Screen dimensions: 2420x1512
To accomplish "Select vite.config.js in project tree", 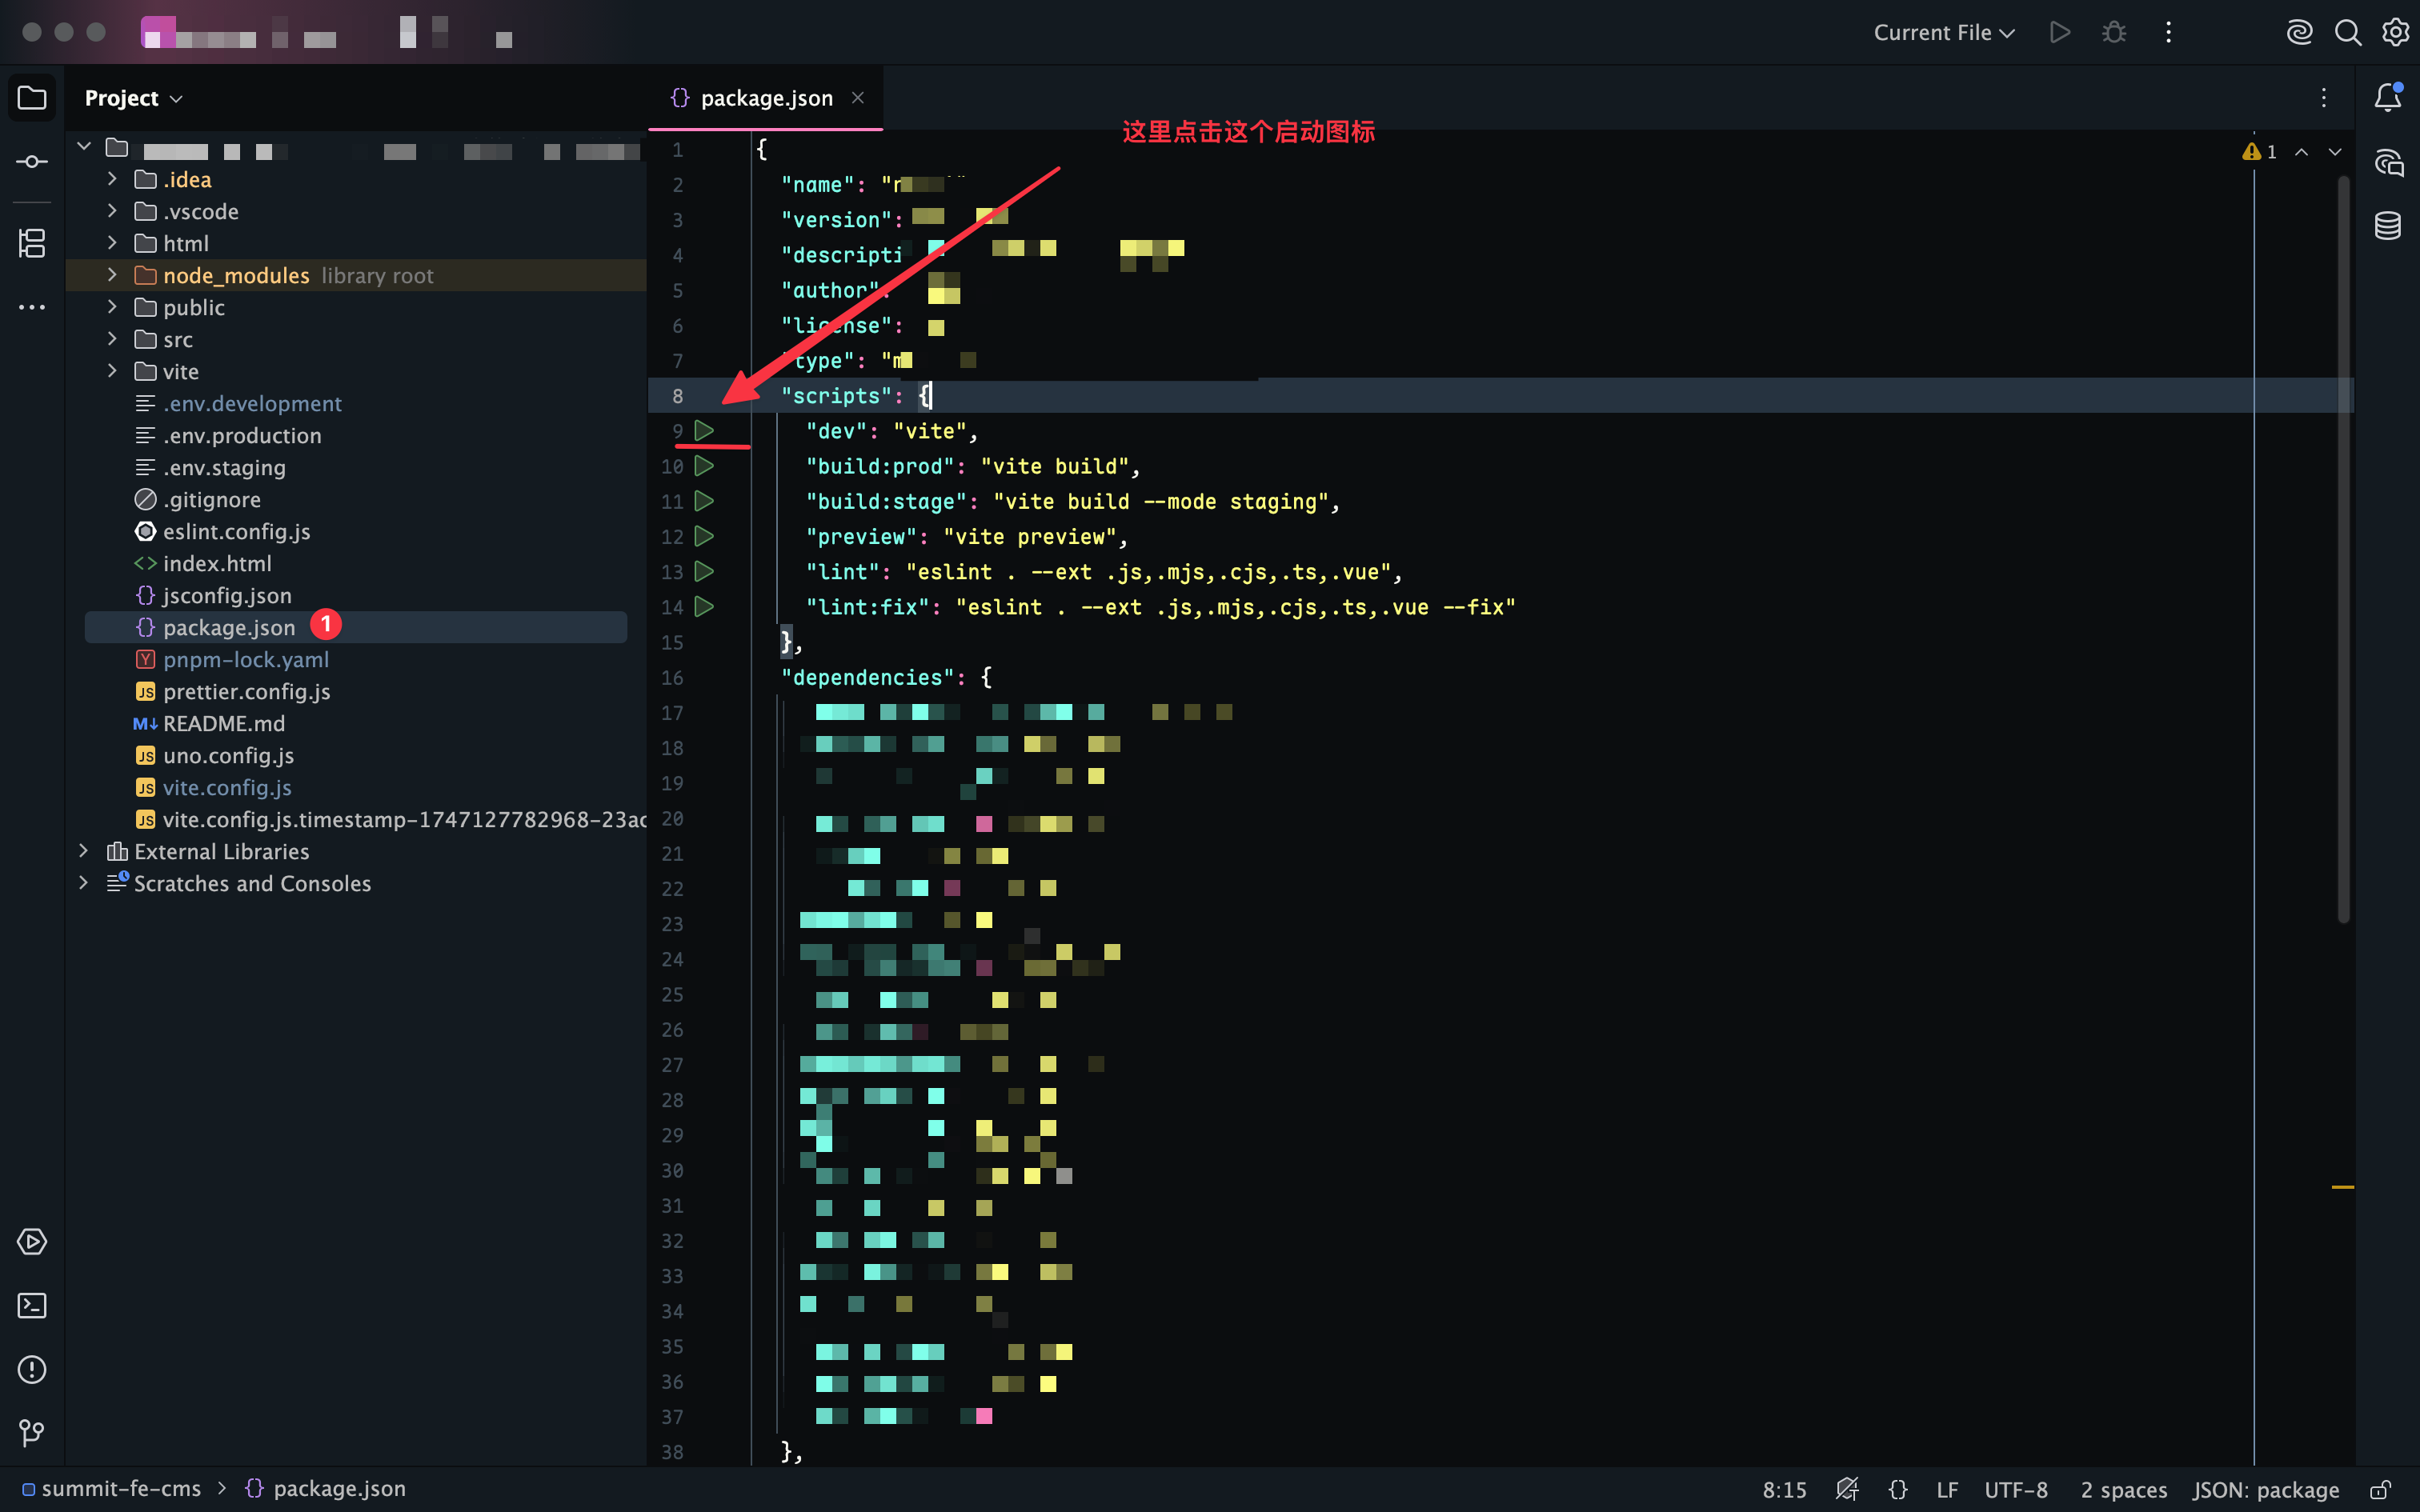I will coord(227,788).
